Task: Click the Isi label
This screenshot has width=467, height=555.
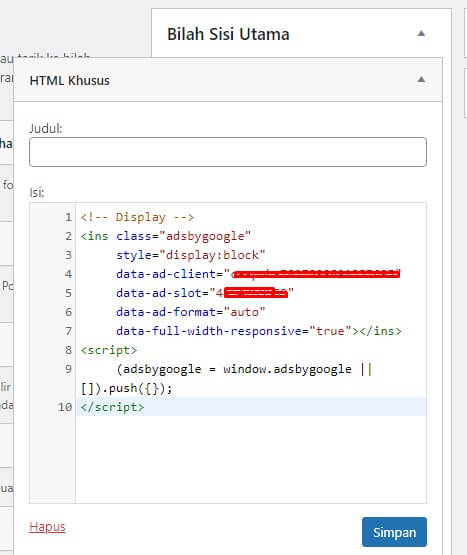Action: (37, 193)
